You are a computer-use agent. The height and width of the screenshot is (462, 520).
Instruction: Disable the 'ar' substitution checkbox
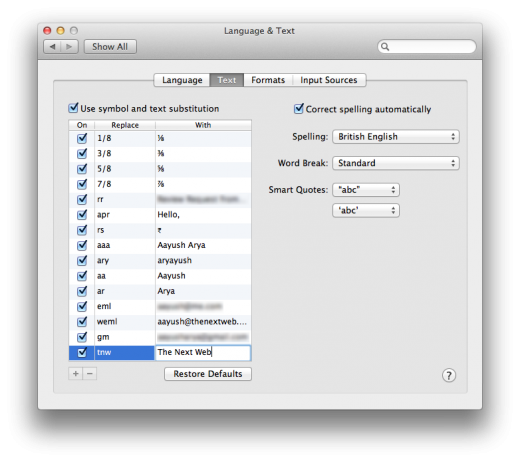(82, 291)
